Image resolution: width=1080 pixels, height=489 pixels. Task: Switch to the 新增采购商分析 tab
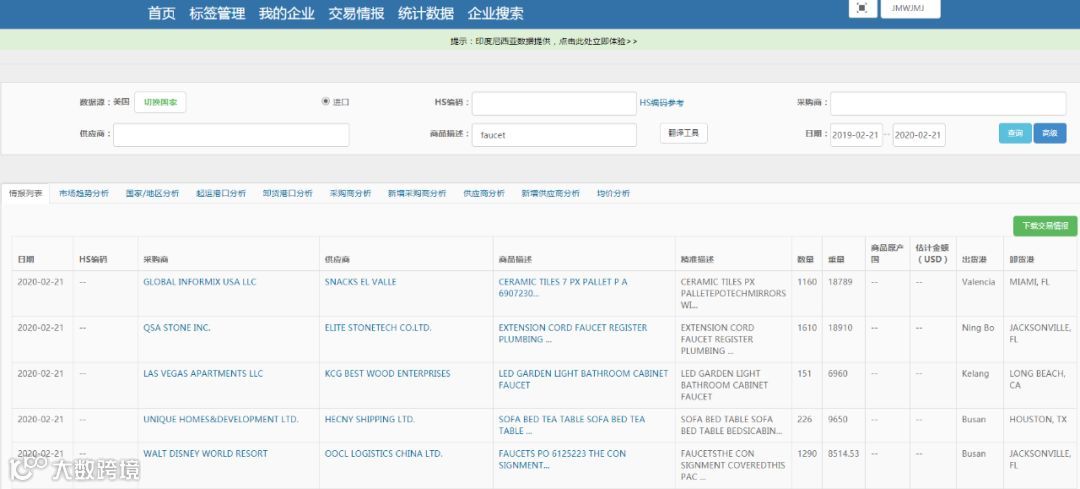pyautogui.click(x=417, y=194)
